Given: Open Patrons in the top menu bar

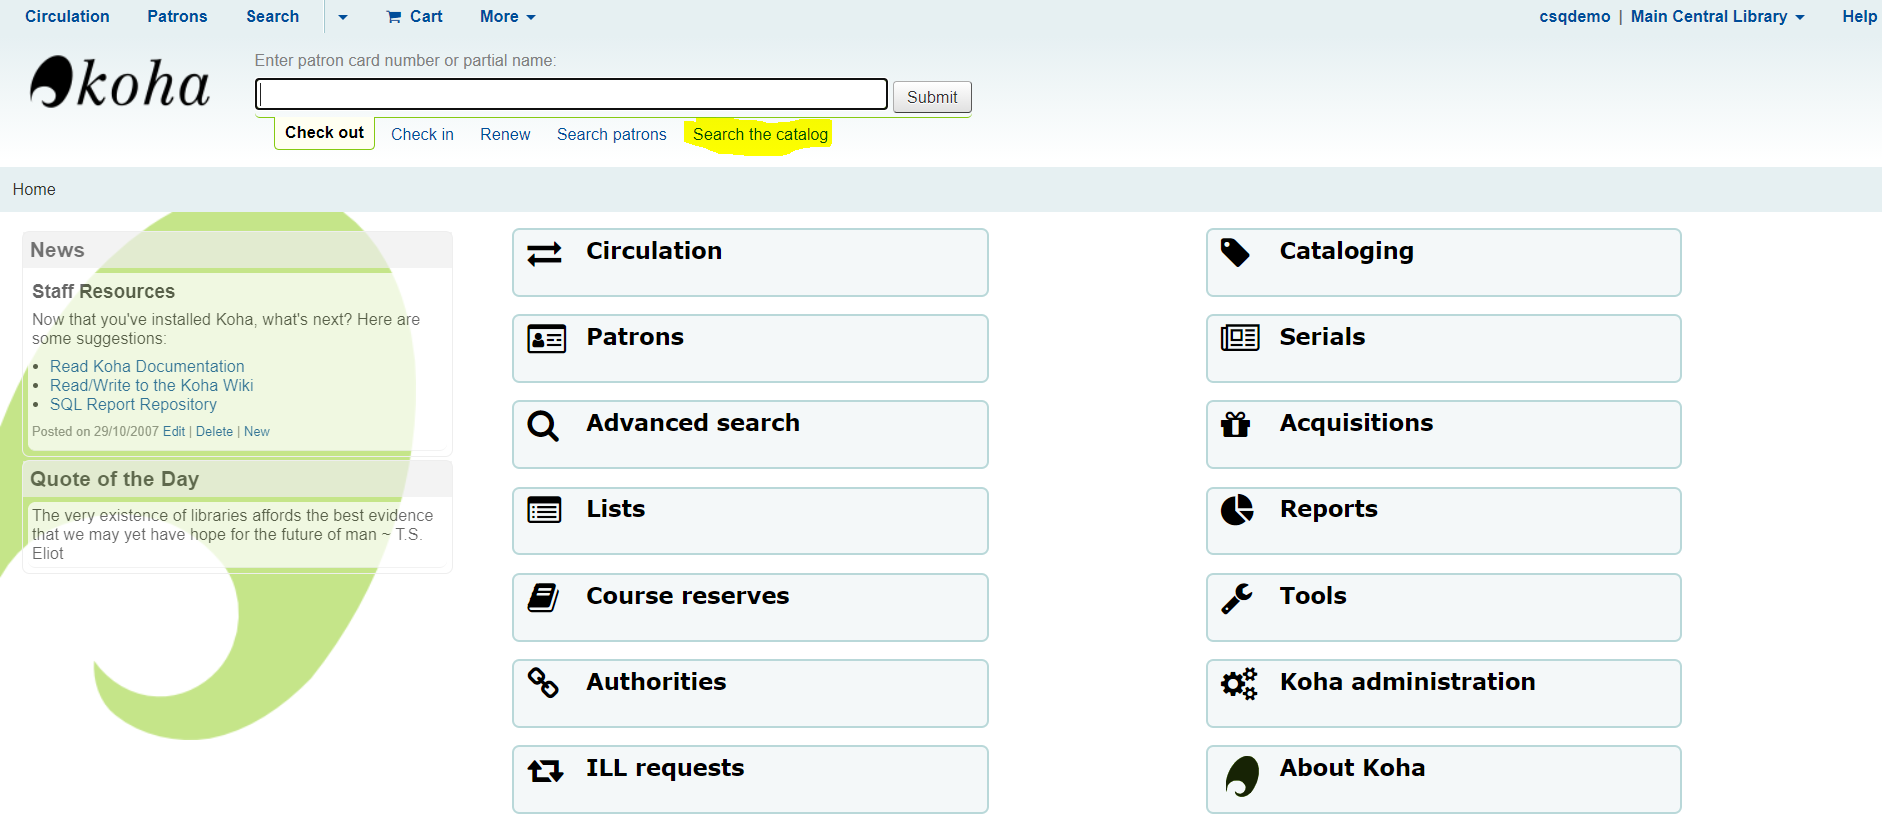Looking at the screenshot, I should tap(177, 16).
